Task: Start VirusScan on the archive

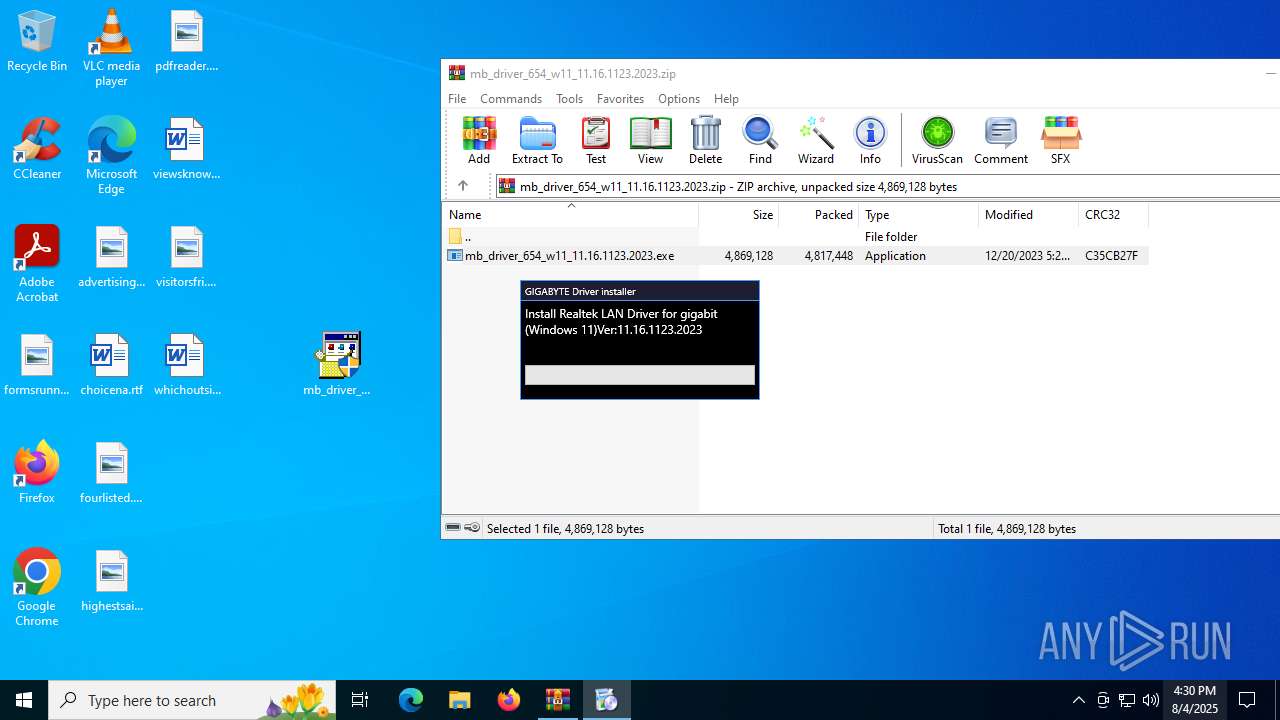Action: click(937, 140)
